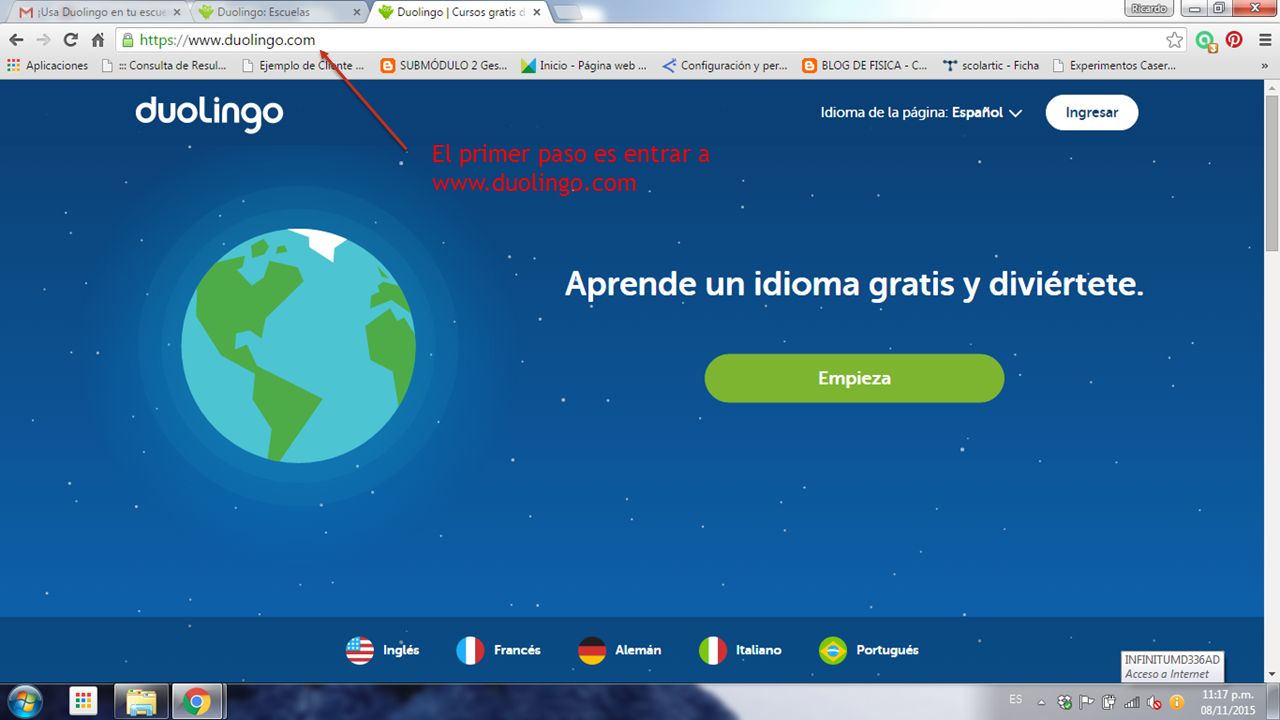
Task: Click the green extension icon beside the star
Action: pyautogui.click(x=1206, y=40)
